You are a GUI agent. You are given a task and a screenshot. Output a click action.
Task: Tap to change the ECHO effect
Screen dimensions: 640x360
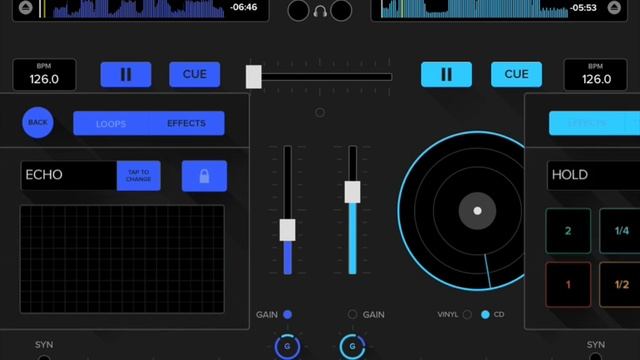pyautogui.click(x=138, y=176)
